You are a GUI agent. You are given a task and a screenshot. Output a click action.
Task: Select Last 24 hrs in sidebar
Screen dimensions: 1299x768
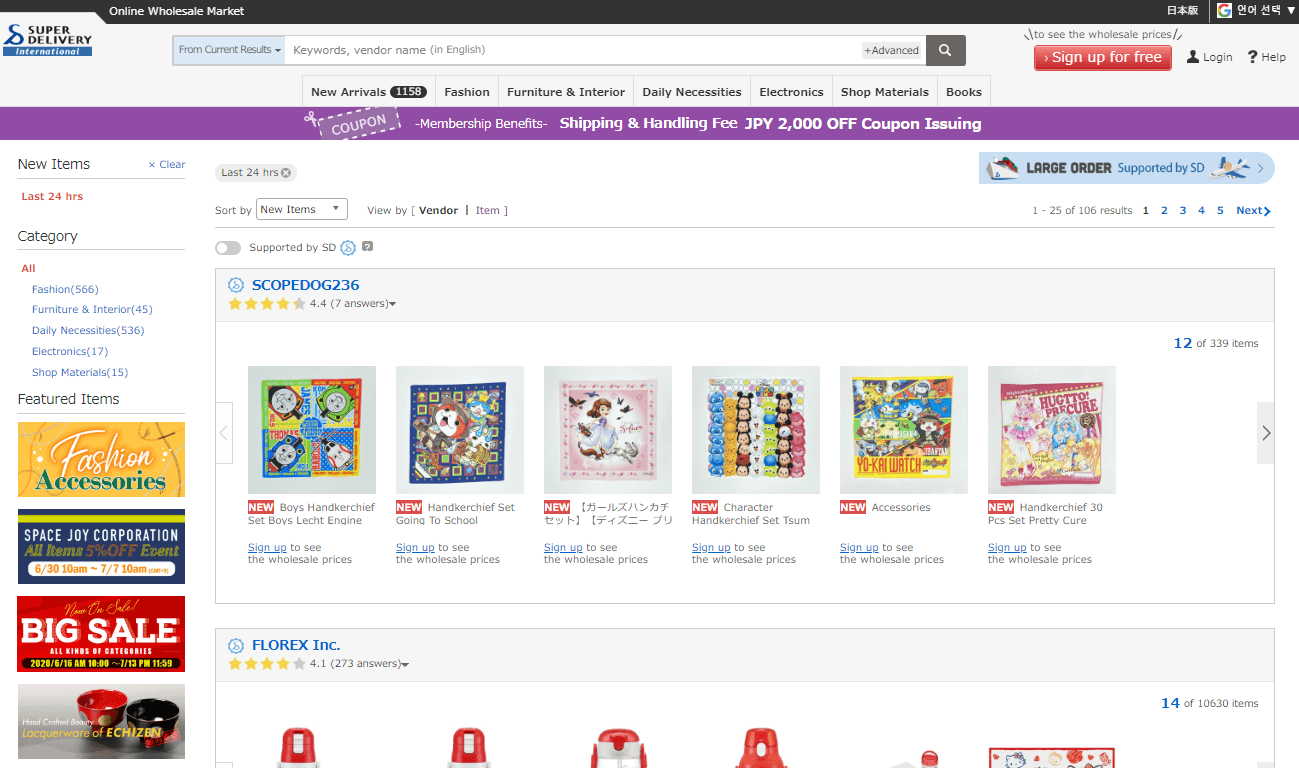[52, 196]
